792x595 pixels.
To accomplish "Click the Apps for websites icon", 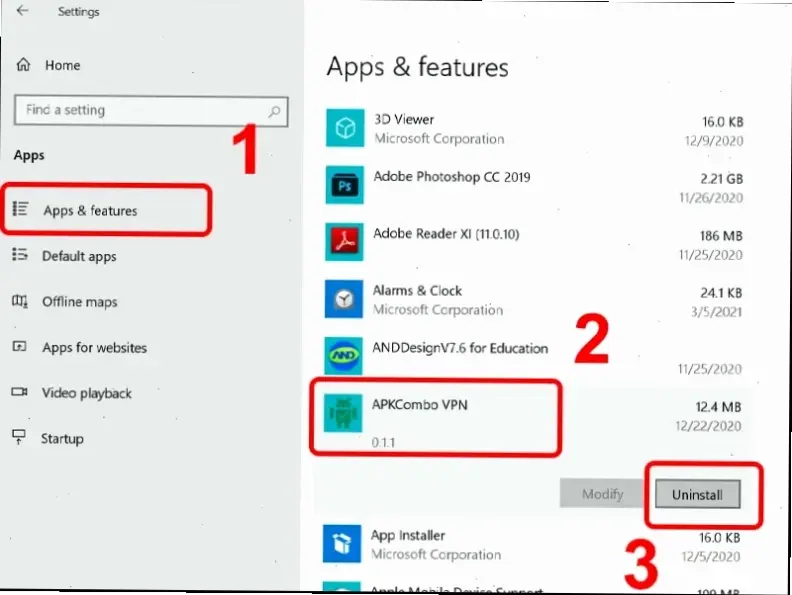I will pos(19,346).
